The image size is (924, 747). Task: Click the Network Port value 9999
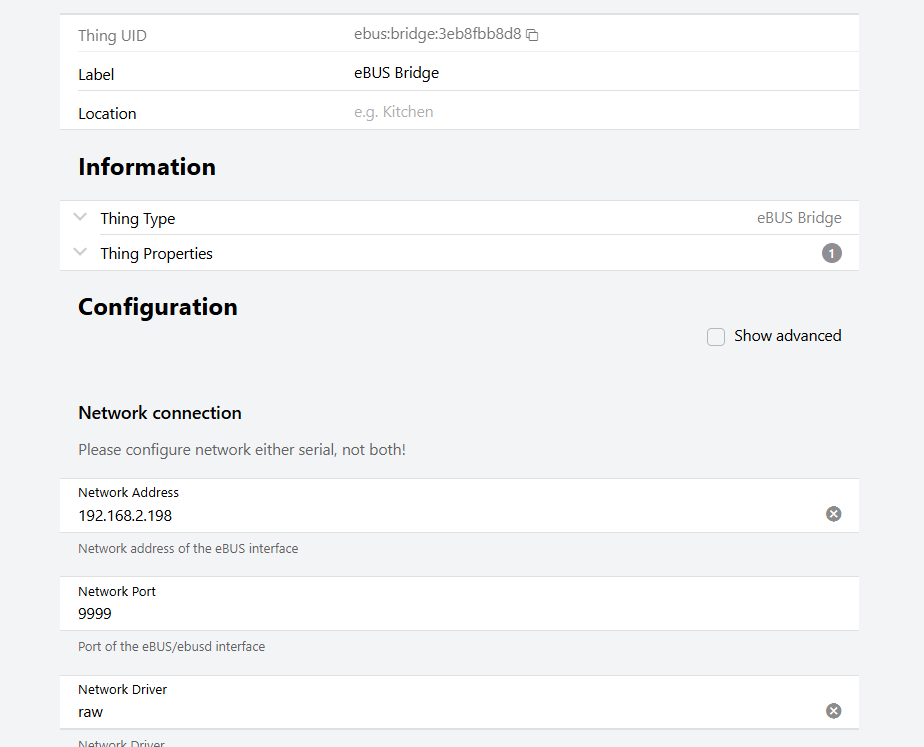[x=95, y=613]
